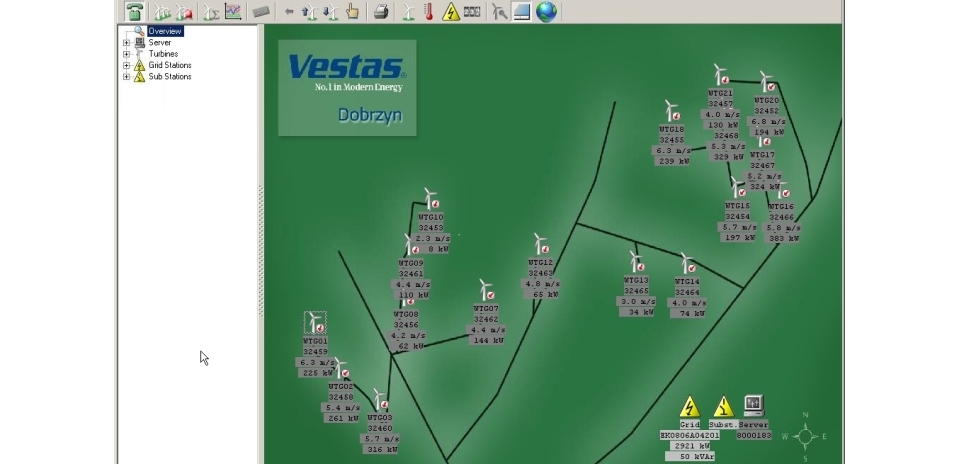Click the Server computer icon on map

click(754, 405)
